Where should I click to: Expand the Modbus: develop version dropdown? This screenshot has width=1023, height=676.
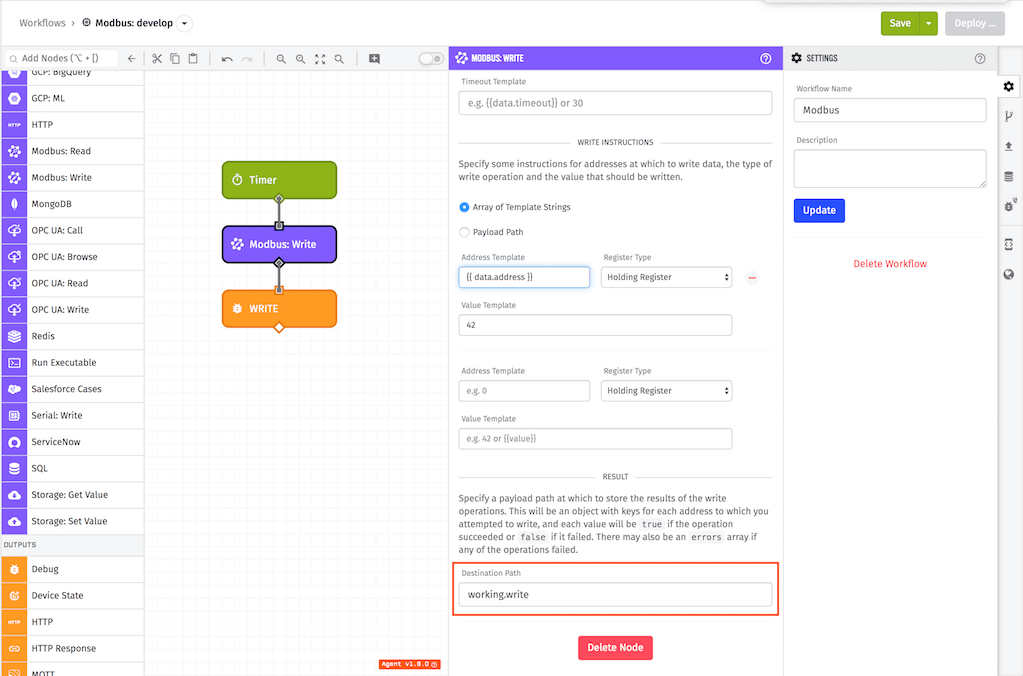[x=185, y=23]
